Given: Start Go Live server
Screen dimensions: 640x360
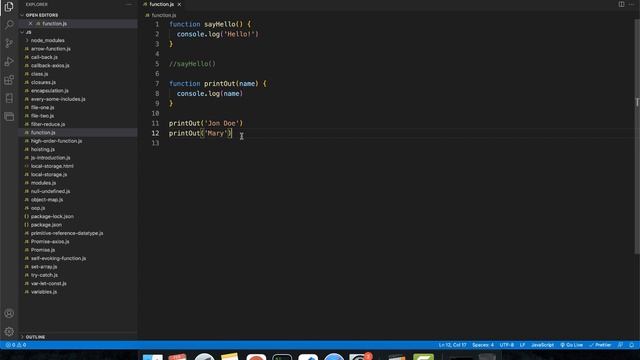Looking at the screenshot, I should [x=571, y=345].
